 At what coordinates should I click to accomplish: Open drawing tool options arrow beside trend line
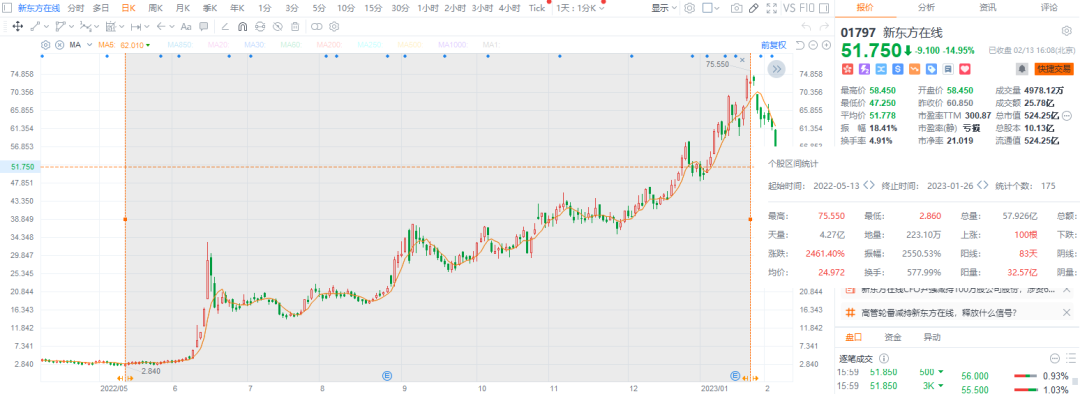[45, 27]
